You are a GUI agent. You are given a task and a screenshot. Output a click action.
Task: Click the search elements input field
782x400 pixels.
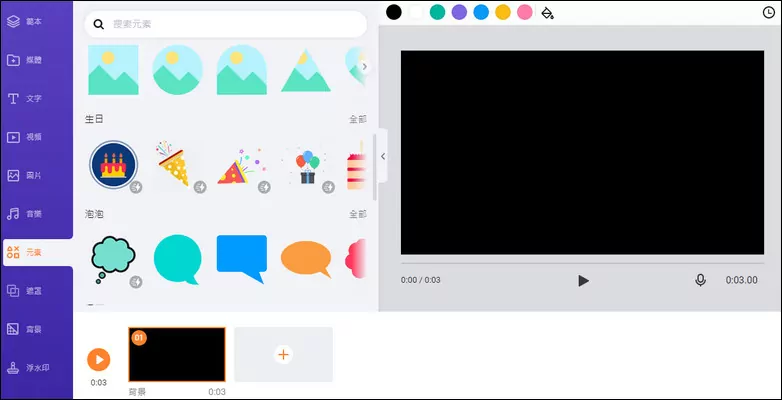pos(226,24)
